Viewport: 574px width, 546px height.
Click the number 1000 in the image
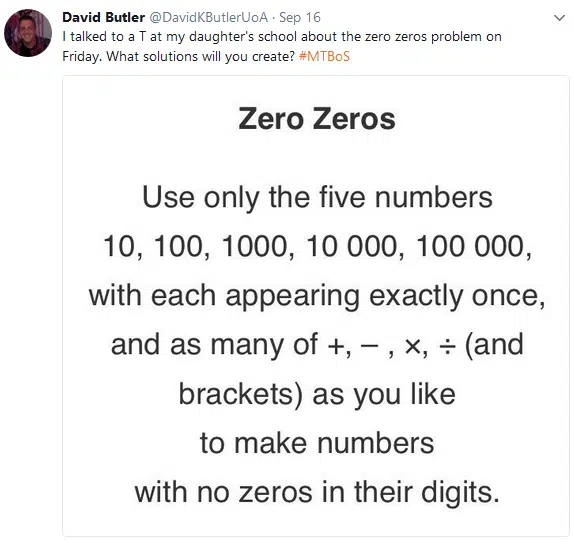pos(255,246)
